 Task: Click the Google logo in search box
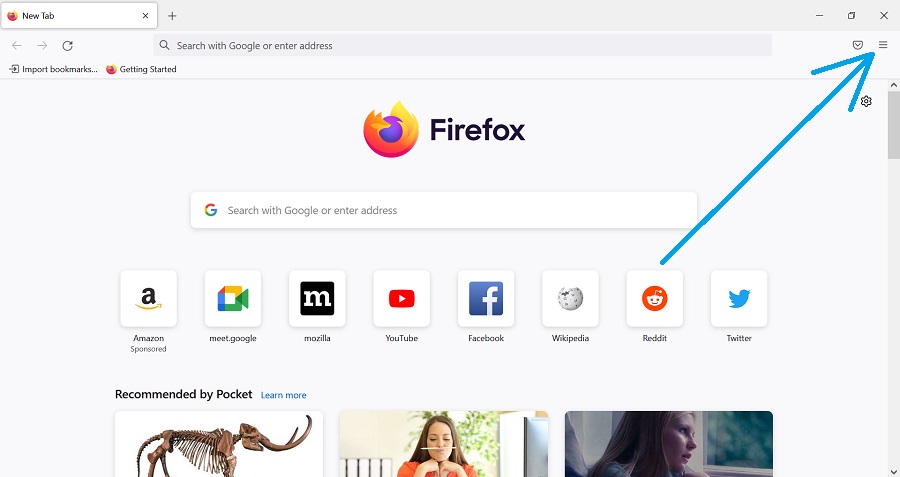click(211, 210)
